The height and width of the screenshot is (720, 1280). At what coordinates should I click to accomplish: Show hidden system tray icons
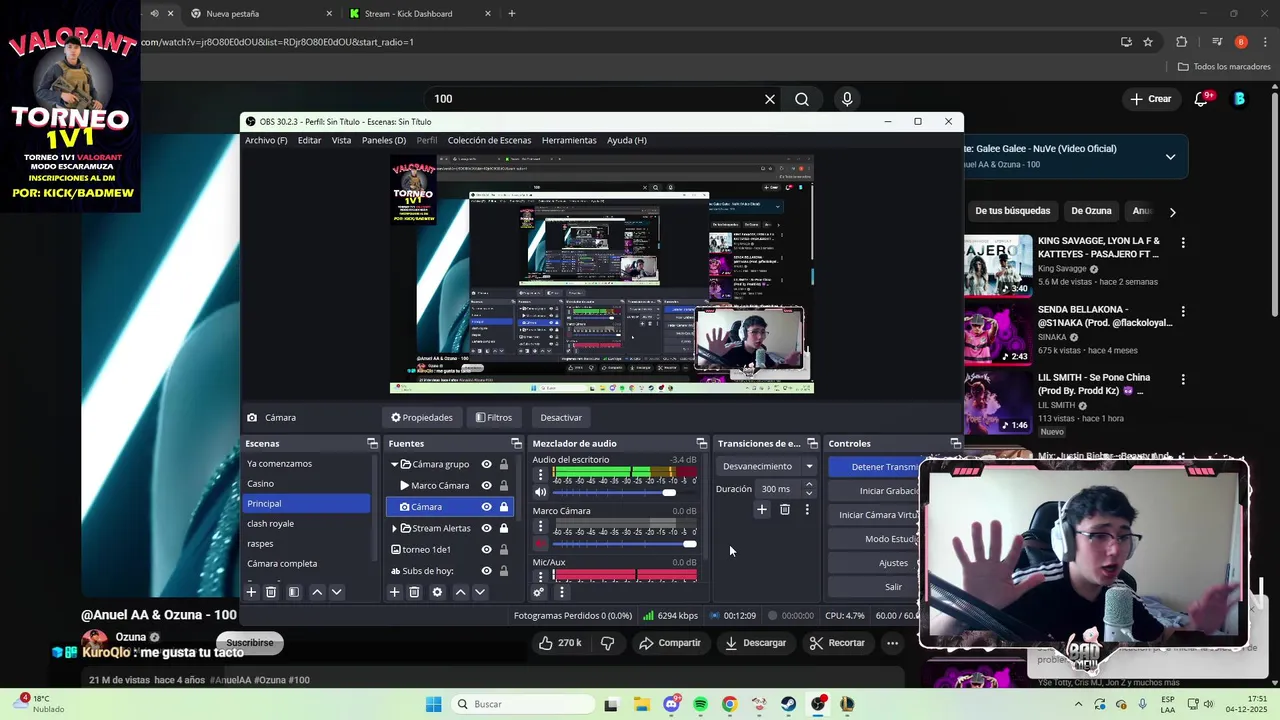(x=1078, y=704)
